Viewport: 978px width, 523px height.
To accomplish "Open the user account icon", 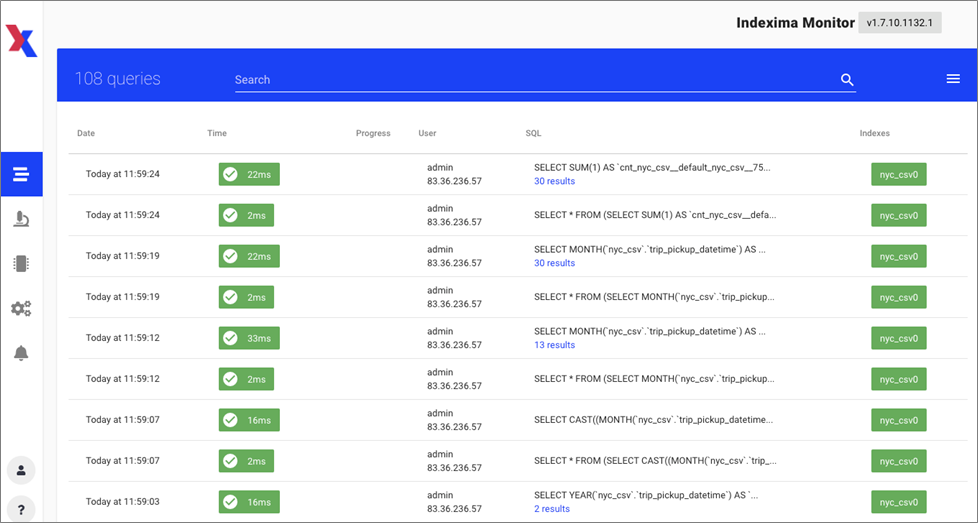I will point(21,471).
